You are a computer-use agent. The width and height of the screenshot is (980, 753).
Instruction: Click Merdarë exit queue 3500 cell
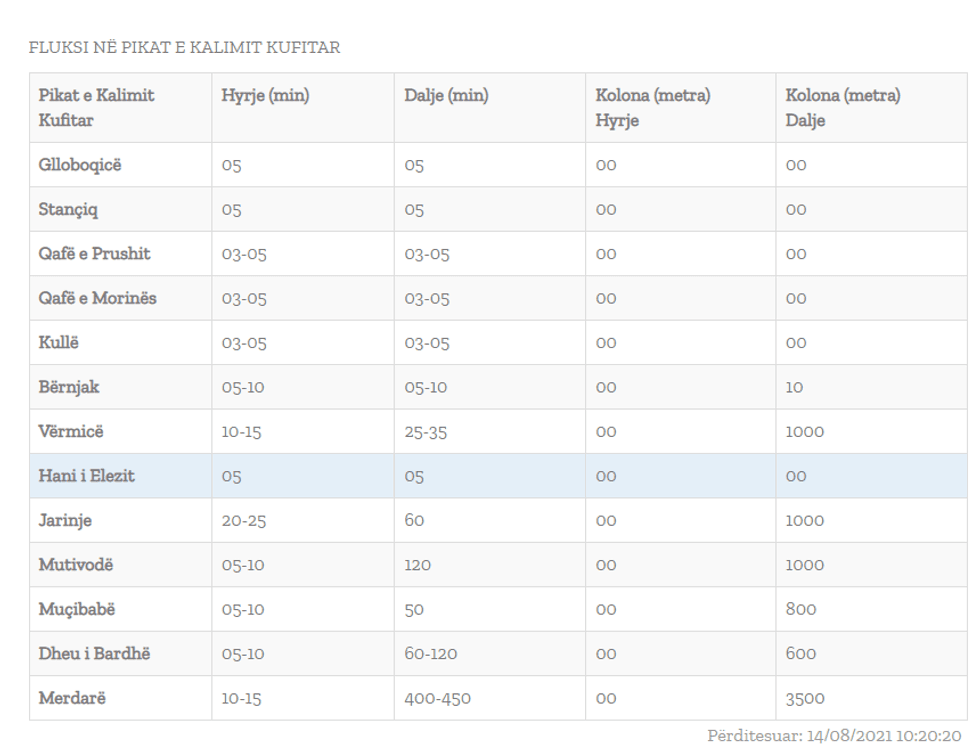tap(805, 698)
